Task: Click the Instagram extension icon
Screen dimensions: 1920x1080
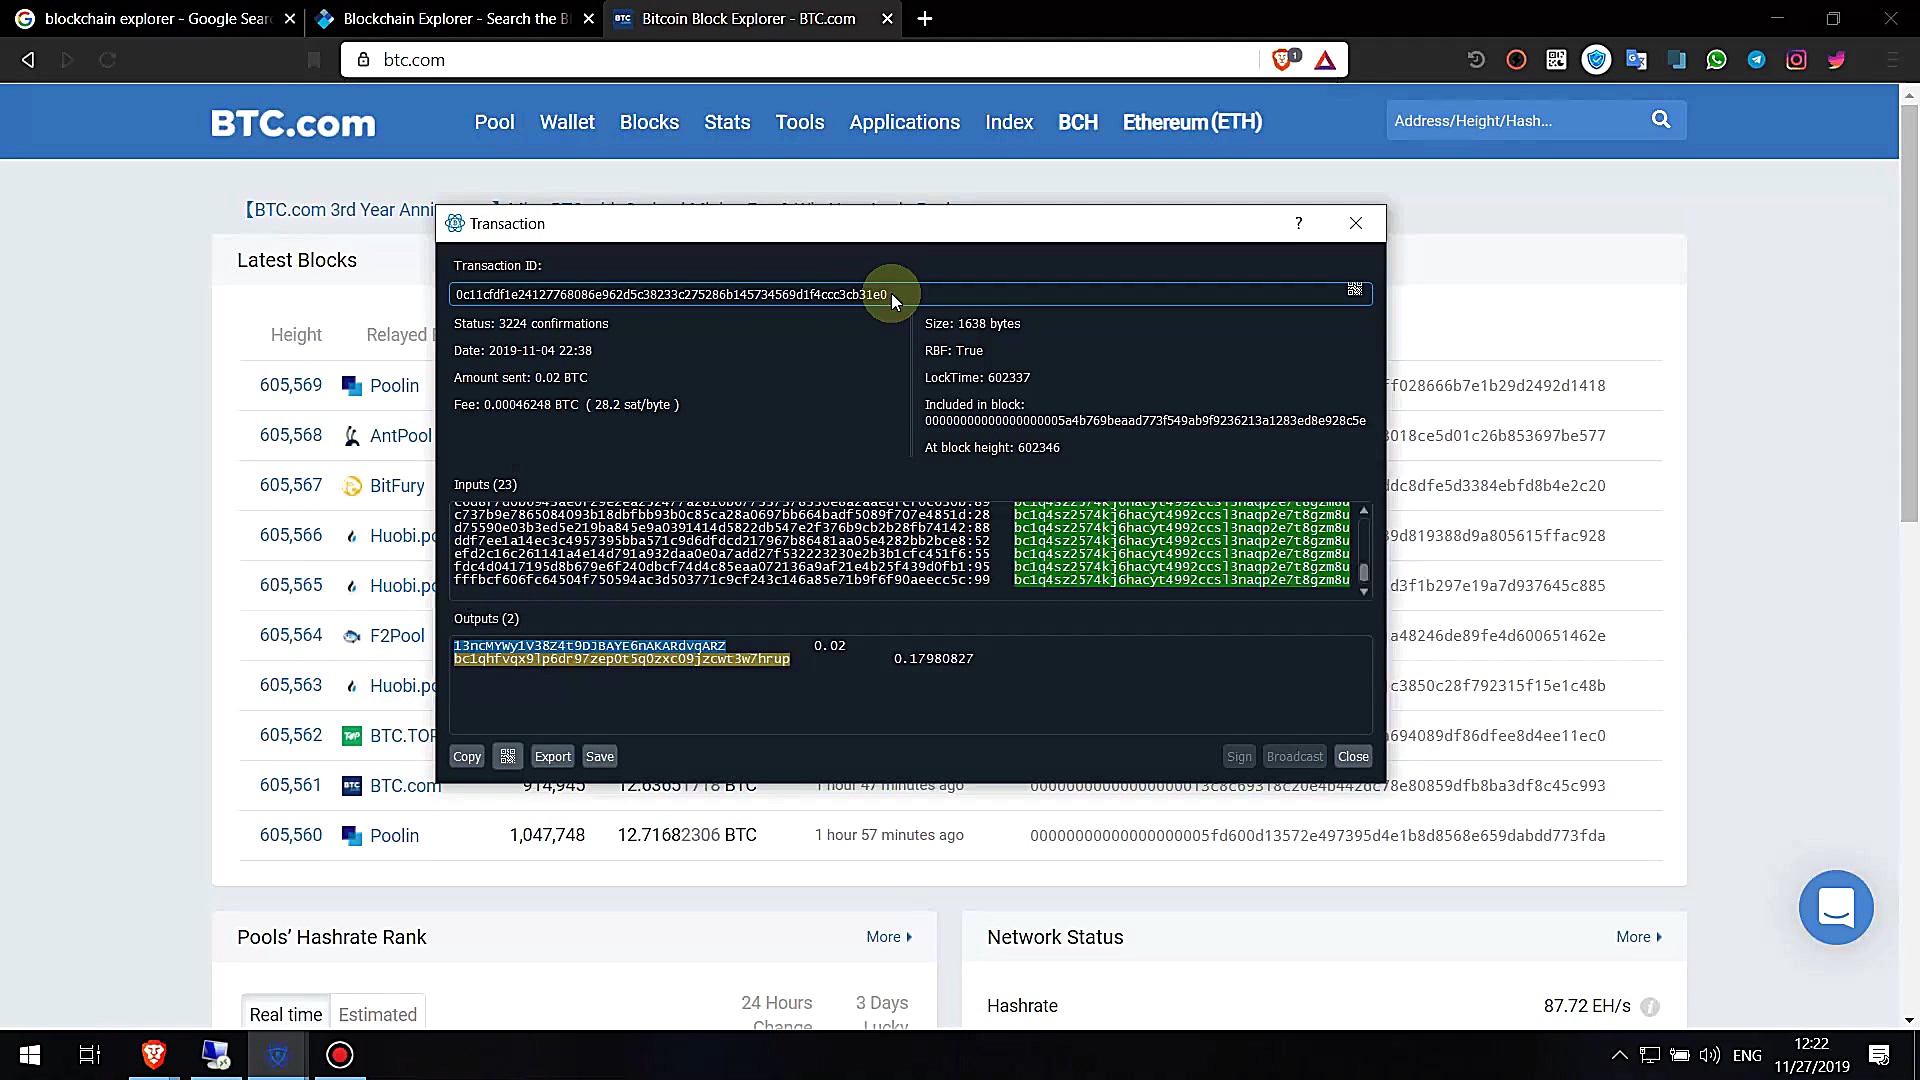Action: click(1796, 60)
